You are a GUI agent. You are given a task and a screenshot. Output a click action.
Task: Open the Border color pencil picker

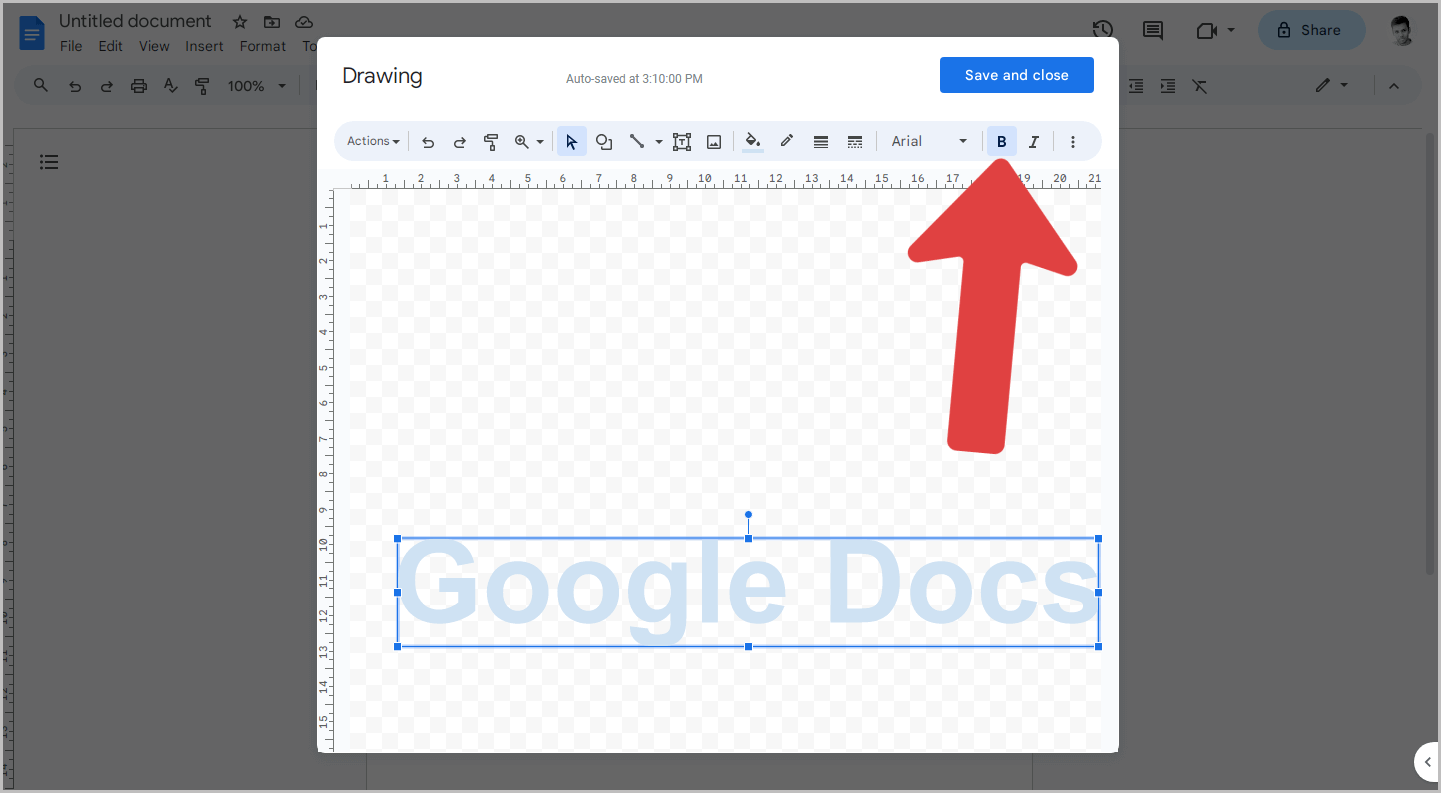(787, 142)
